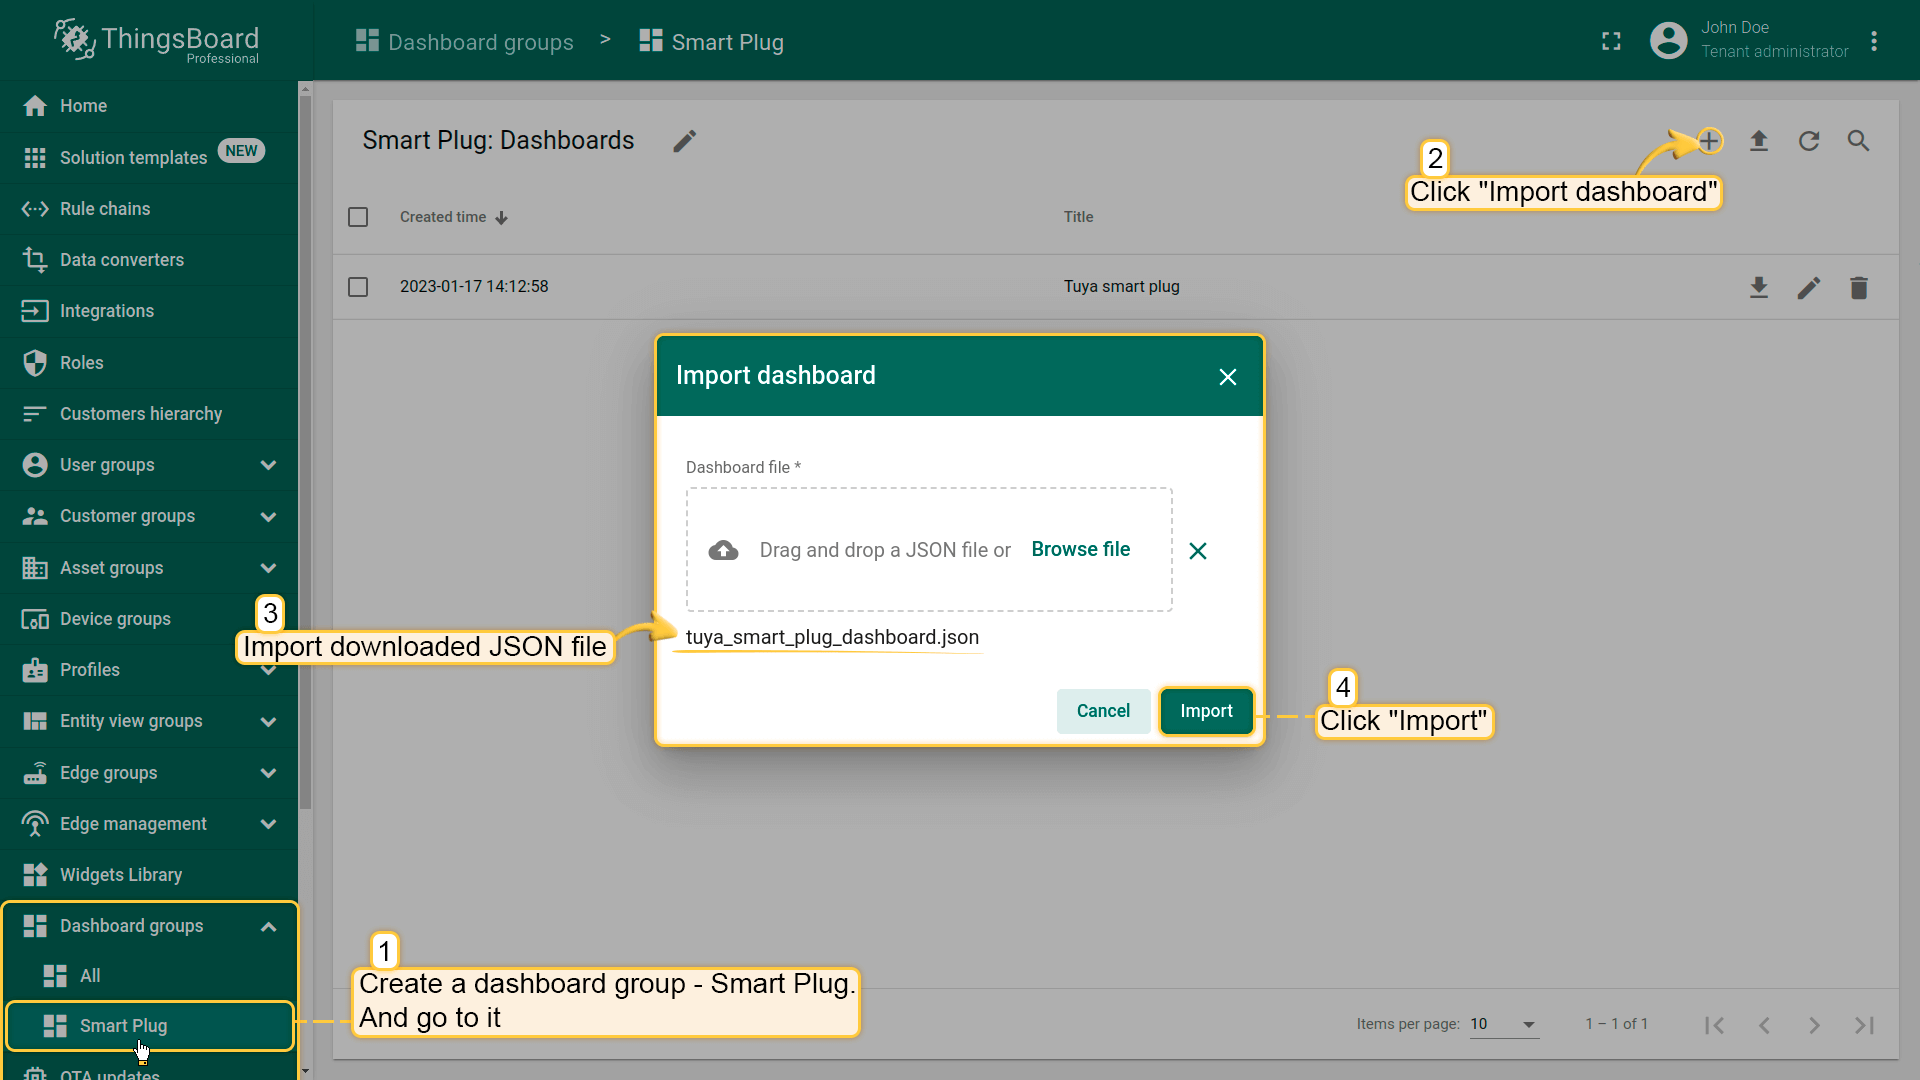The image size is (1920, 1080).
Task: Click Browse file link
Action: click(x=1080, y=549)
